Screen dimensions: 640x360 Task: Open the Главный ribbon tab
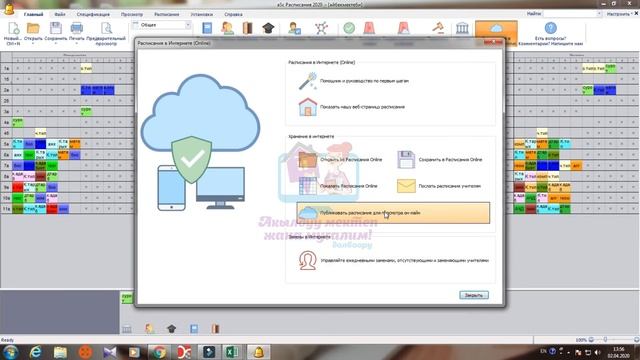[33, 14]
